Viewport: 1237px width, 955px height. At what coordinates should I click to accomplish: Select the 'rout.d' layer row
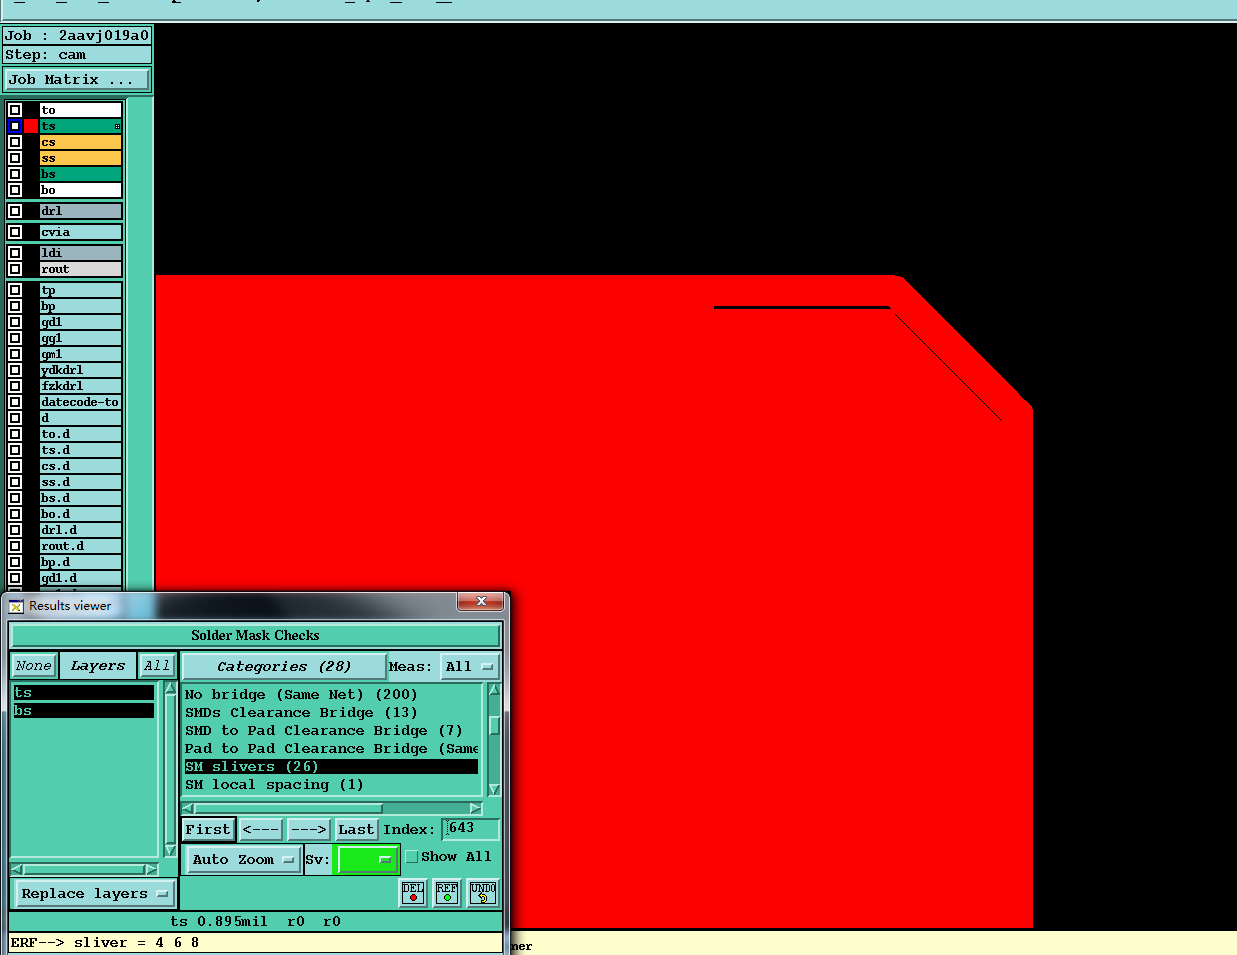(x=80, y=547)
